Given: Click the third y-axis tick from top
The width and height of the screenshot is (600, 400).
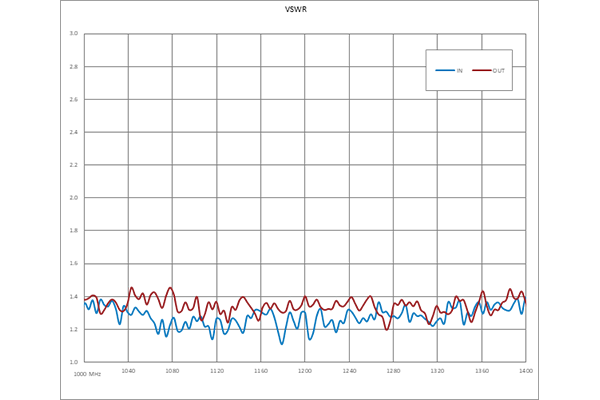Looking at the screenshot, I should (x=73, y=100).
